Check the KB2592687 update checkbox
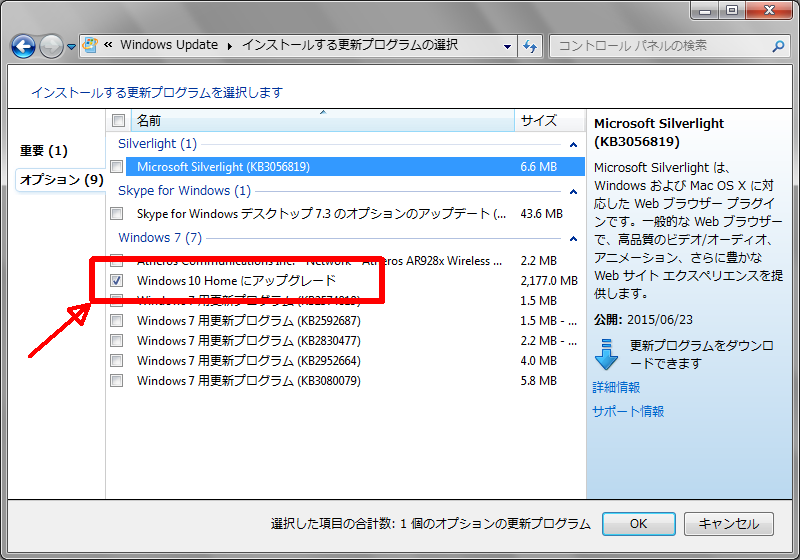800x560 pixels. (x=116, y=321)
